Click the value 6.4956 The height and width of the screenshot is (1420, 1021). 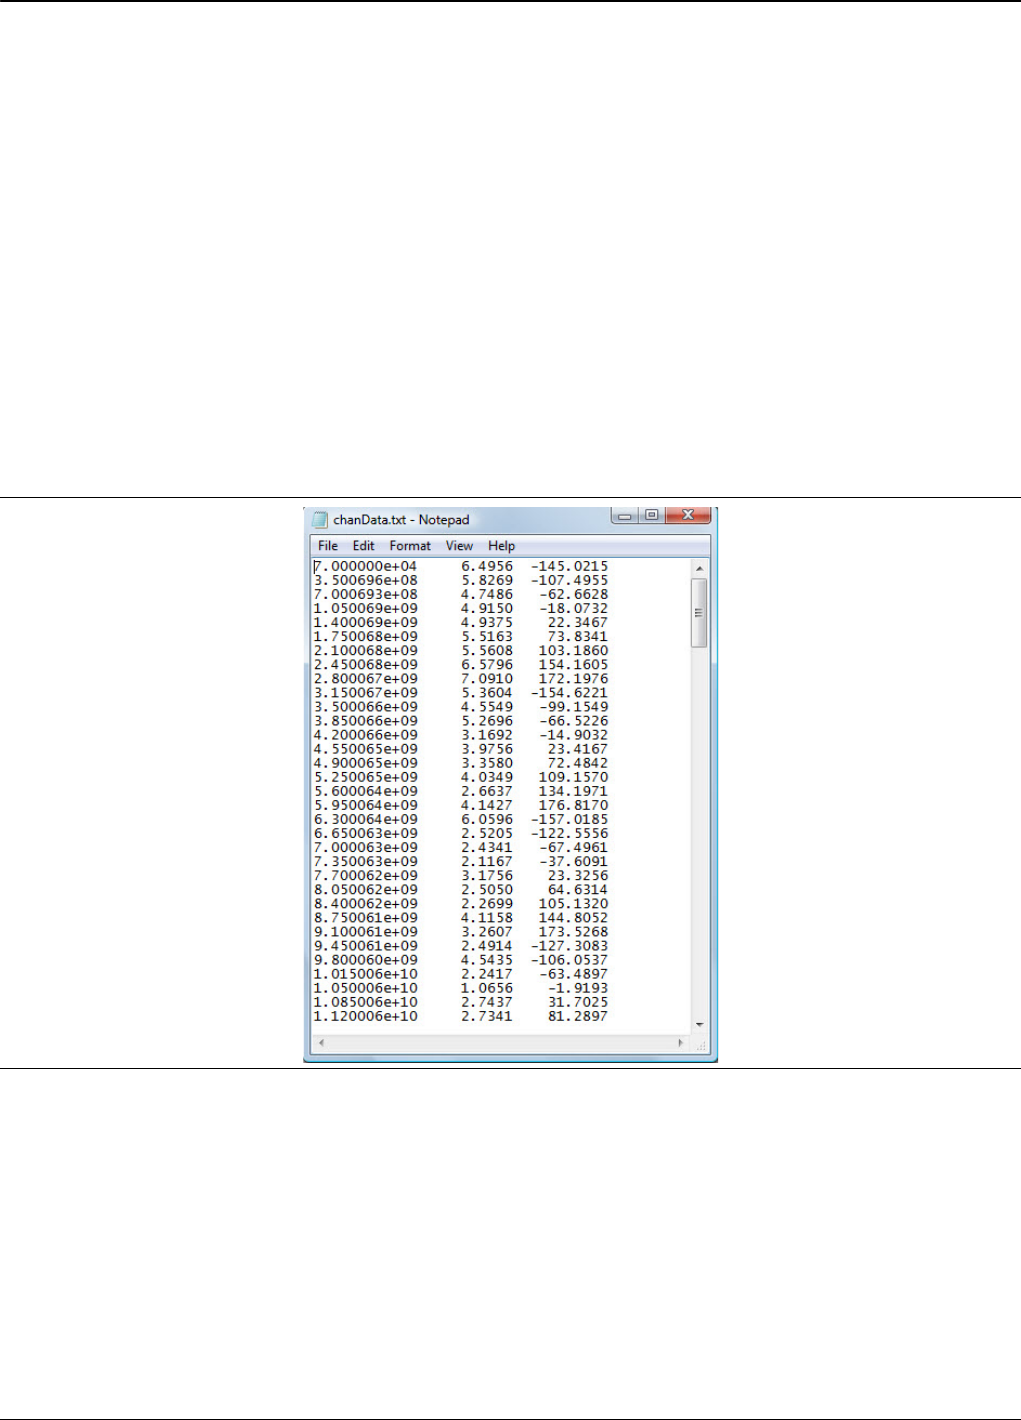(x=487, y=566)
